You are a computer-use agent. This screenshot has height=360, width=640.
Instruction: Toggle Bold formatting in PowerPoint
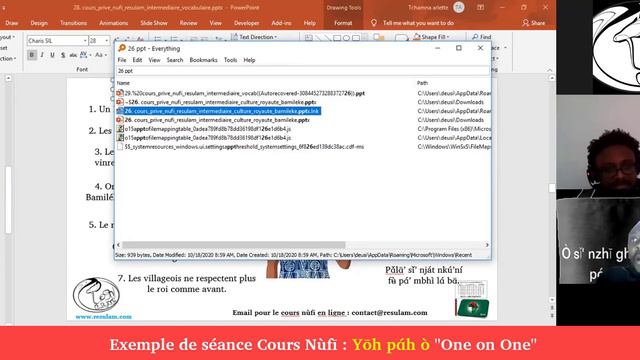(x=31, y=55)
